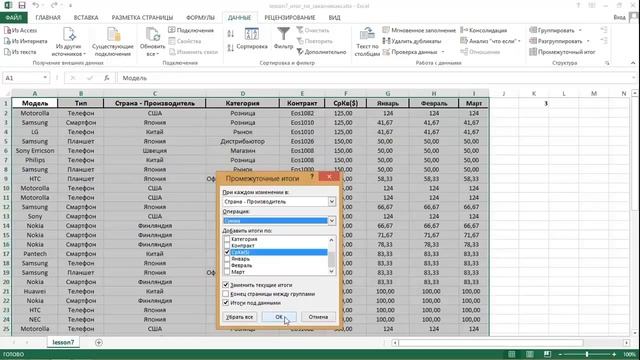Screen dimensions: 640x360
Task: Redo the last action
Action: (x=54, y=5)
